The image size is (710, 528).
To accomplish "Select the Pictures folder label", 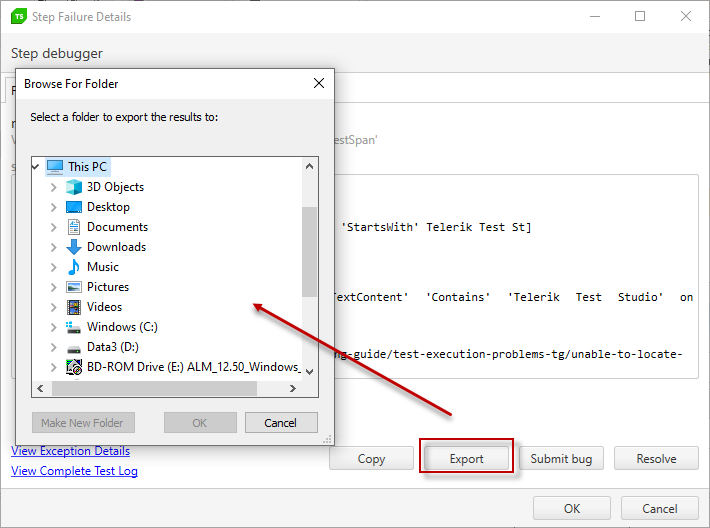I will pyautogui.click(x=108, y=287).
